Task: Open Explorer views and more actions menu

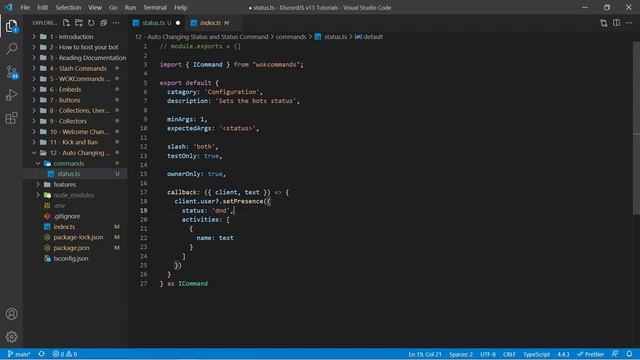Action: coord(116,23)
